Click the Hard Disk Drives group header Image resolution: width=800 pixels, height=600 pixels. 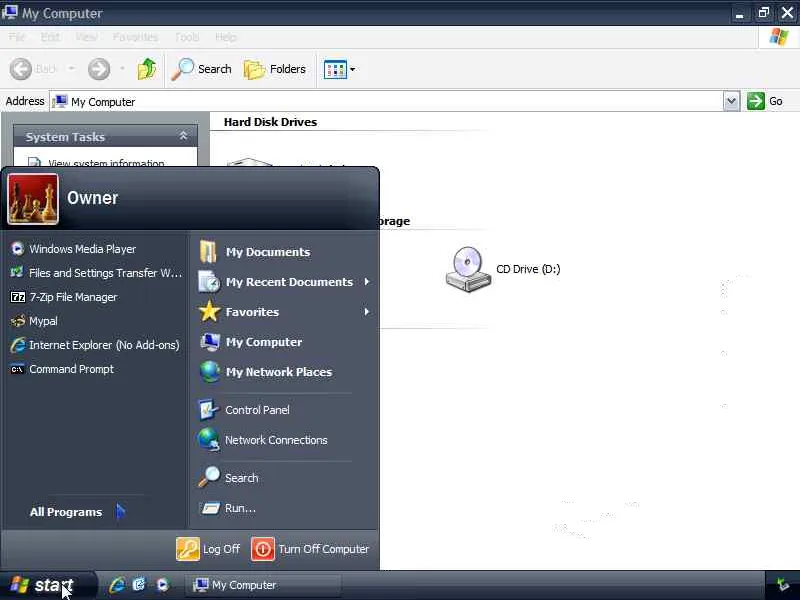[270, 122]
